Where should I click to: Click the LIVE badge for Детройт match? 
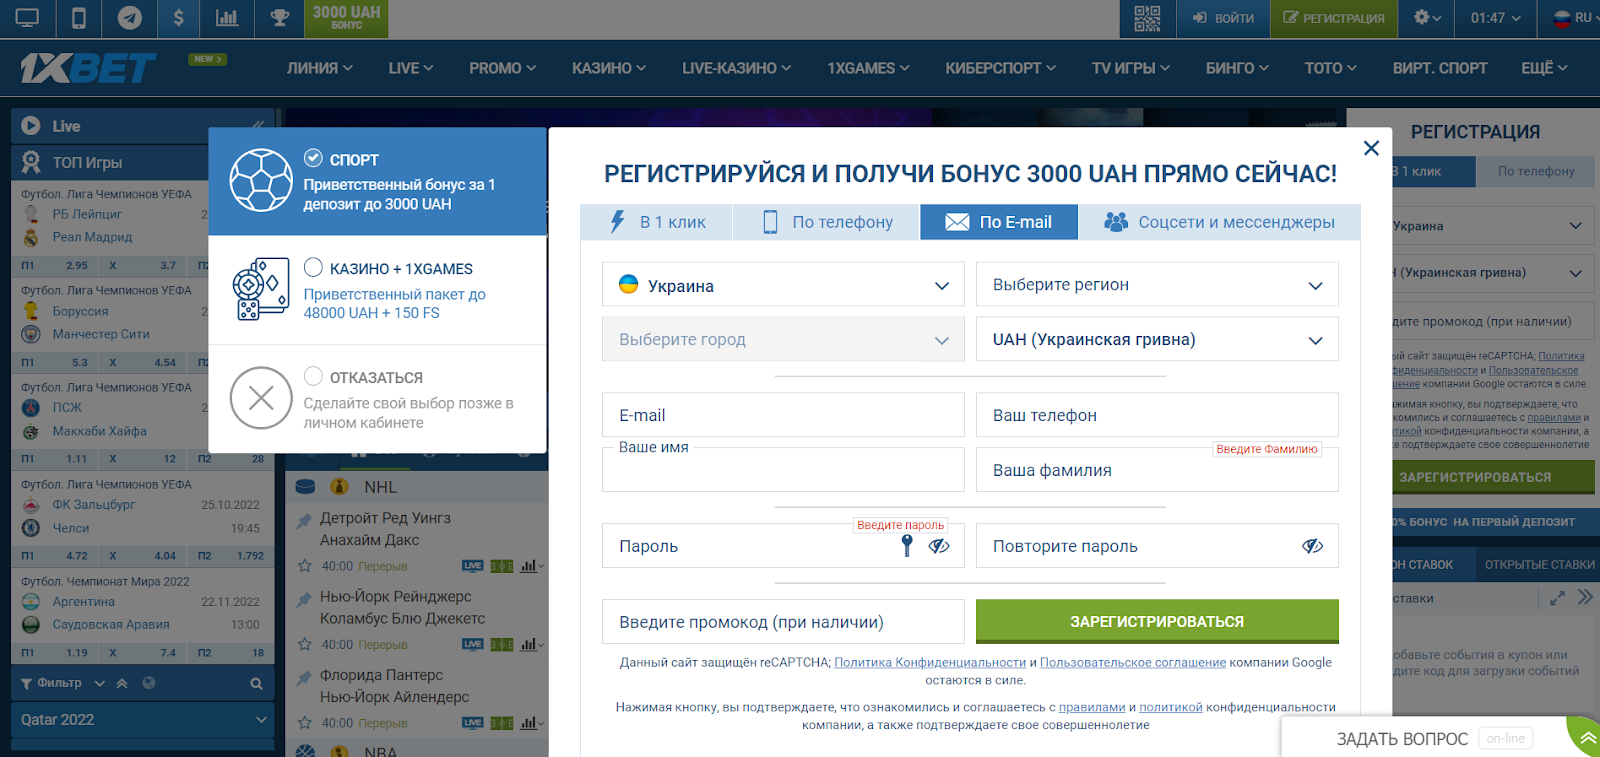pyautogui.click(x=473, y=566)
